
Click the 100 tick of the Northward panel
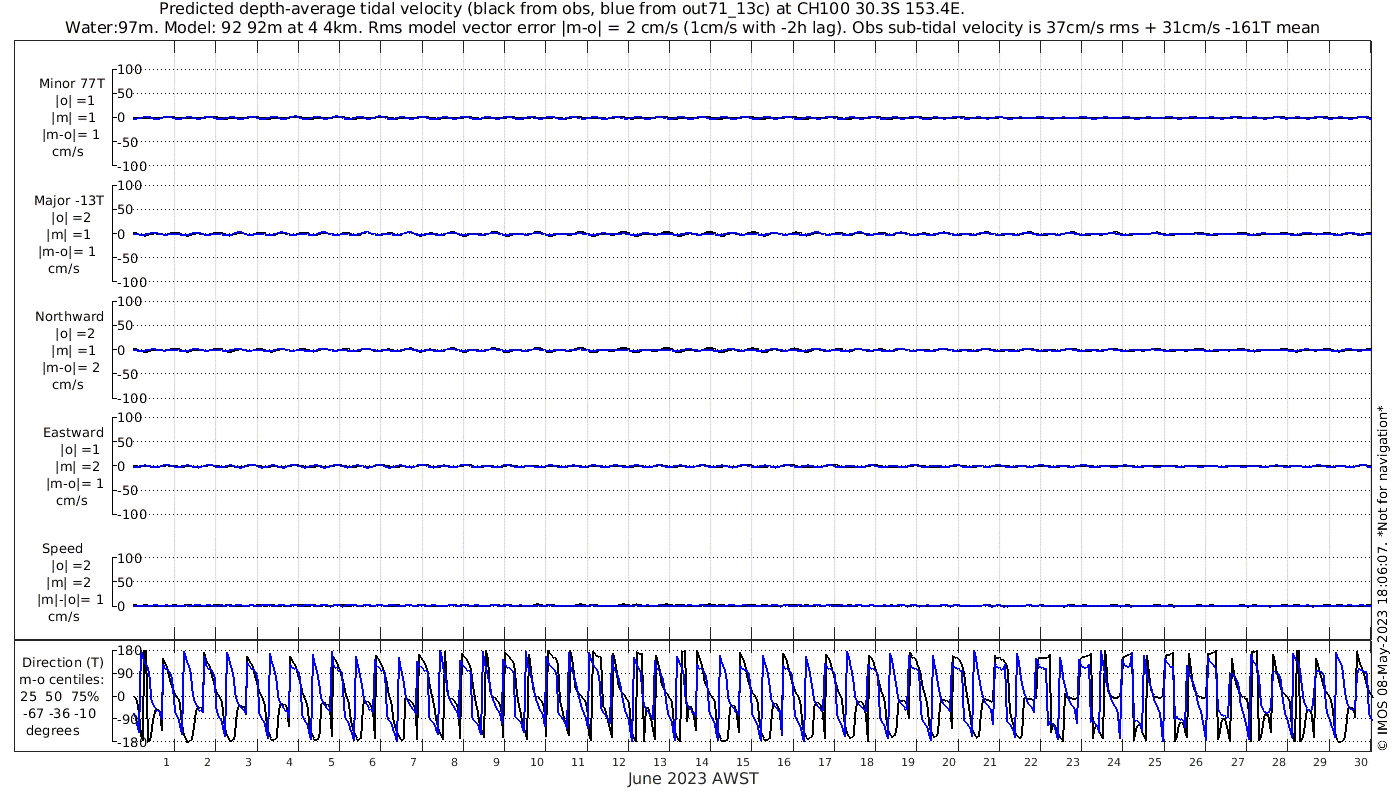132,301
